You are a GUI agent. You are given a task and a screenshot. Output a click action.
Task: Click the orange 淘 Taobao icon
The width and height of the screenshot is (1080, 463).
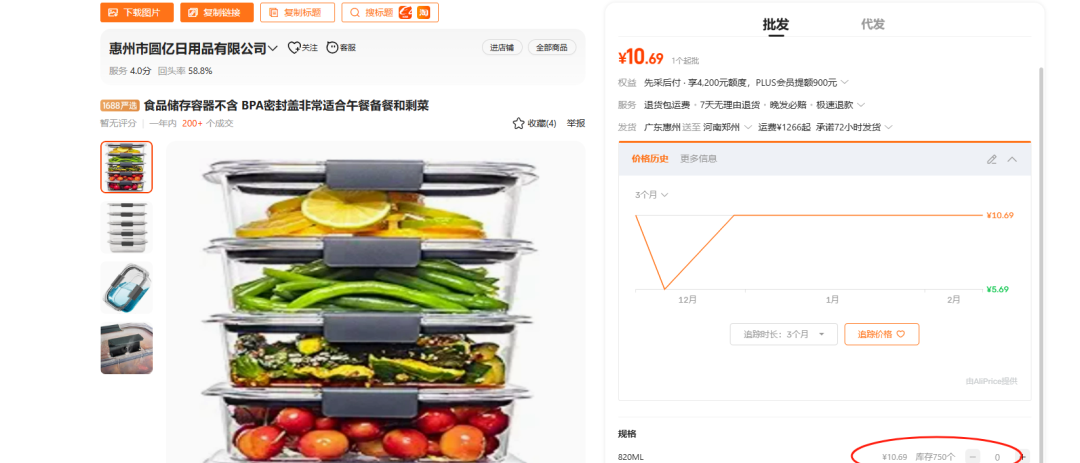pos(424,12)
